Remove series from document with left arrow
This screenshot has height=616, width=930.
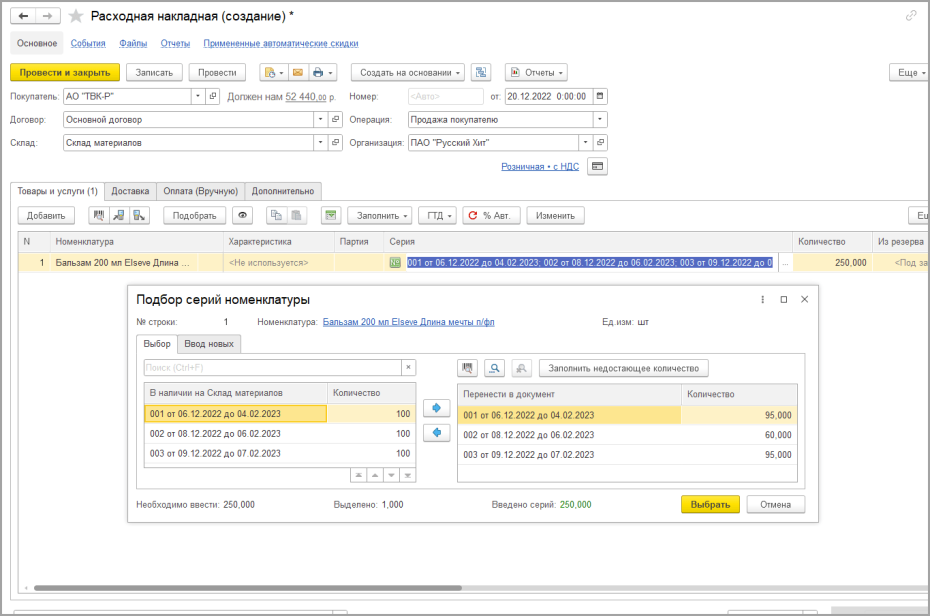coord(437,433)
